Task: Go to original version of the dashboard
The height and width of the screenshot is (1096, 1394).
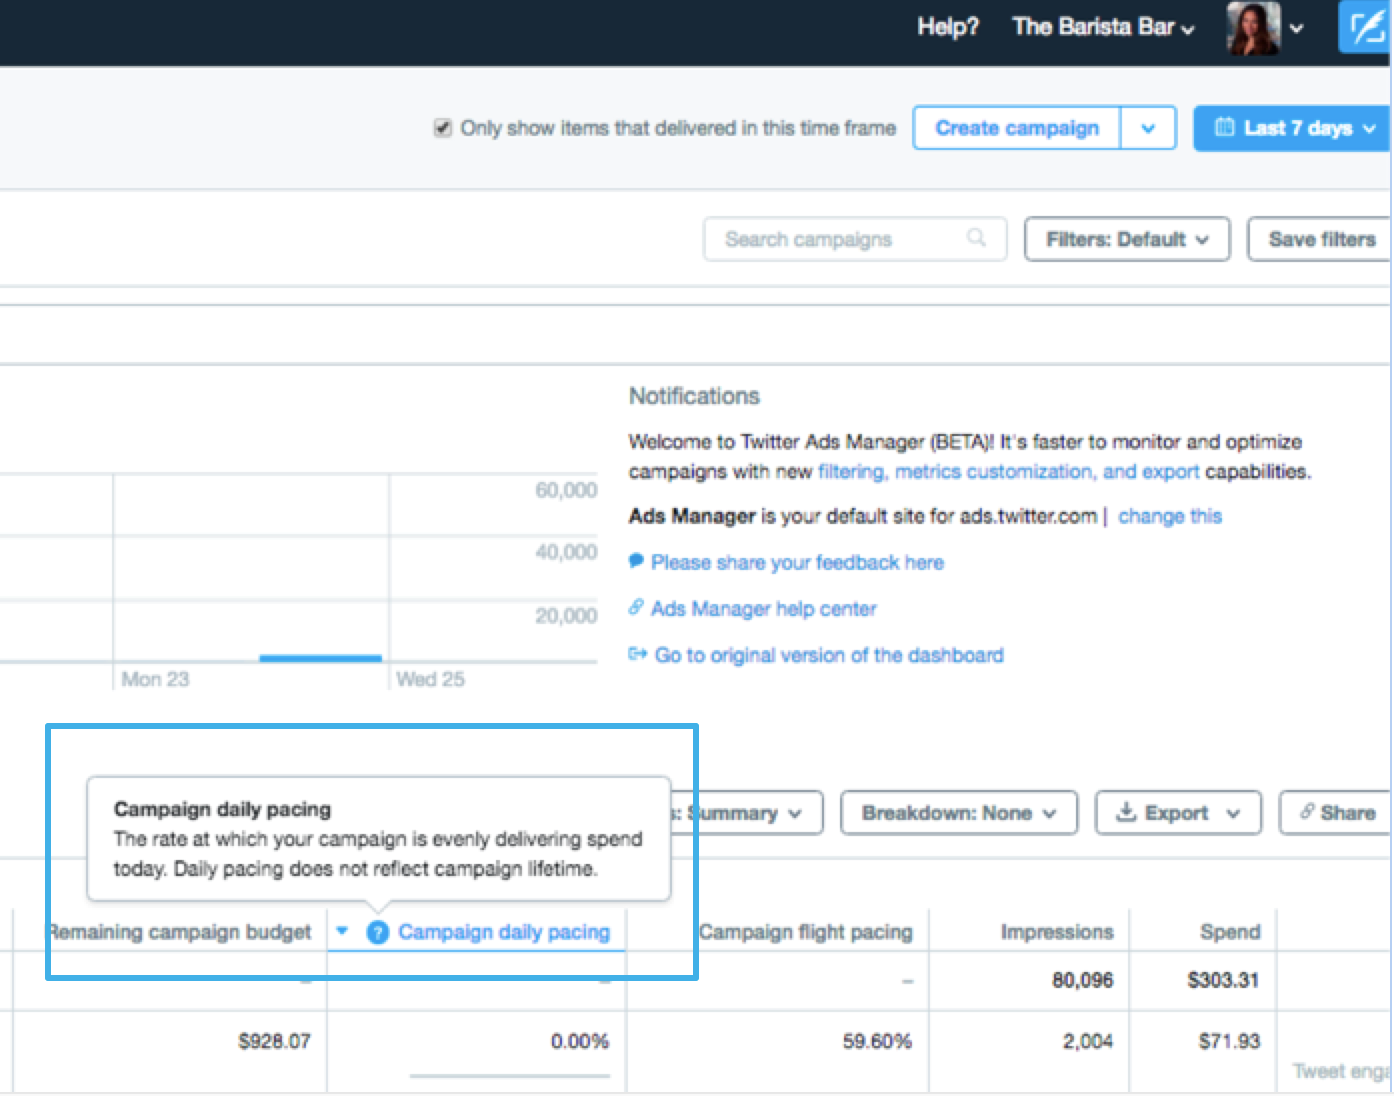Action: point(829,655)
